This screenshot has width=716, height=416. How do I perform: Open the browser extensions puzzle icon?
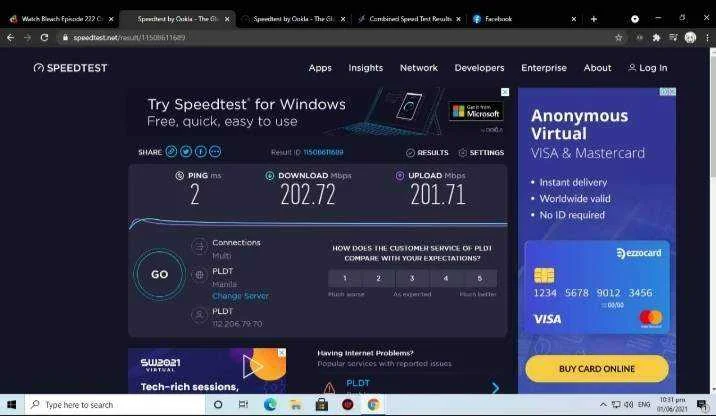pyautogui.click(x=656, y=37)
